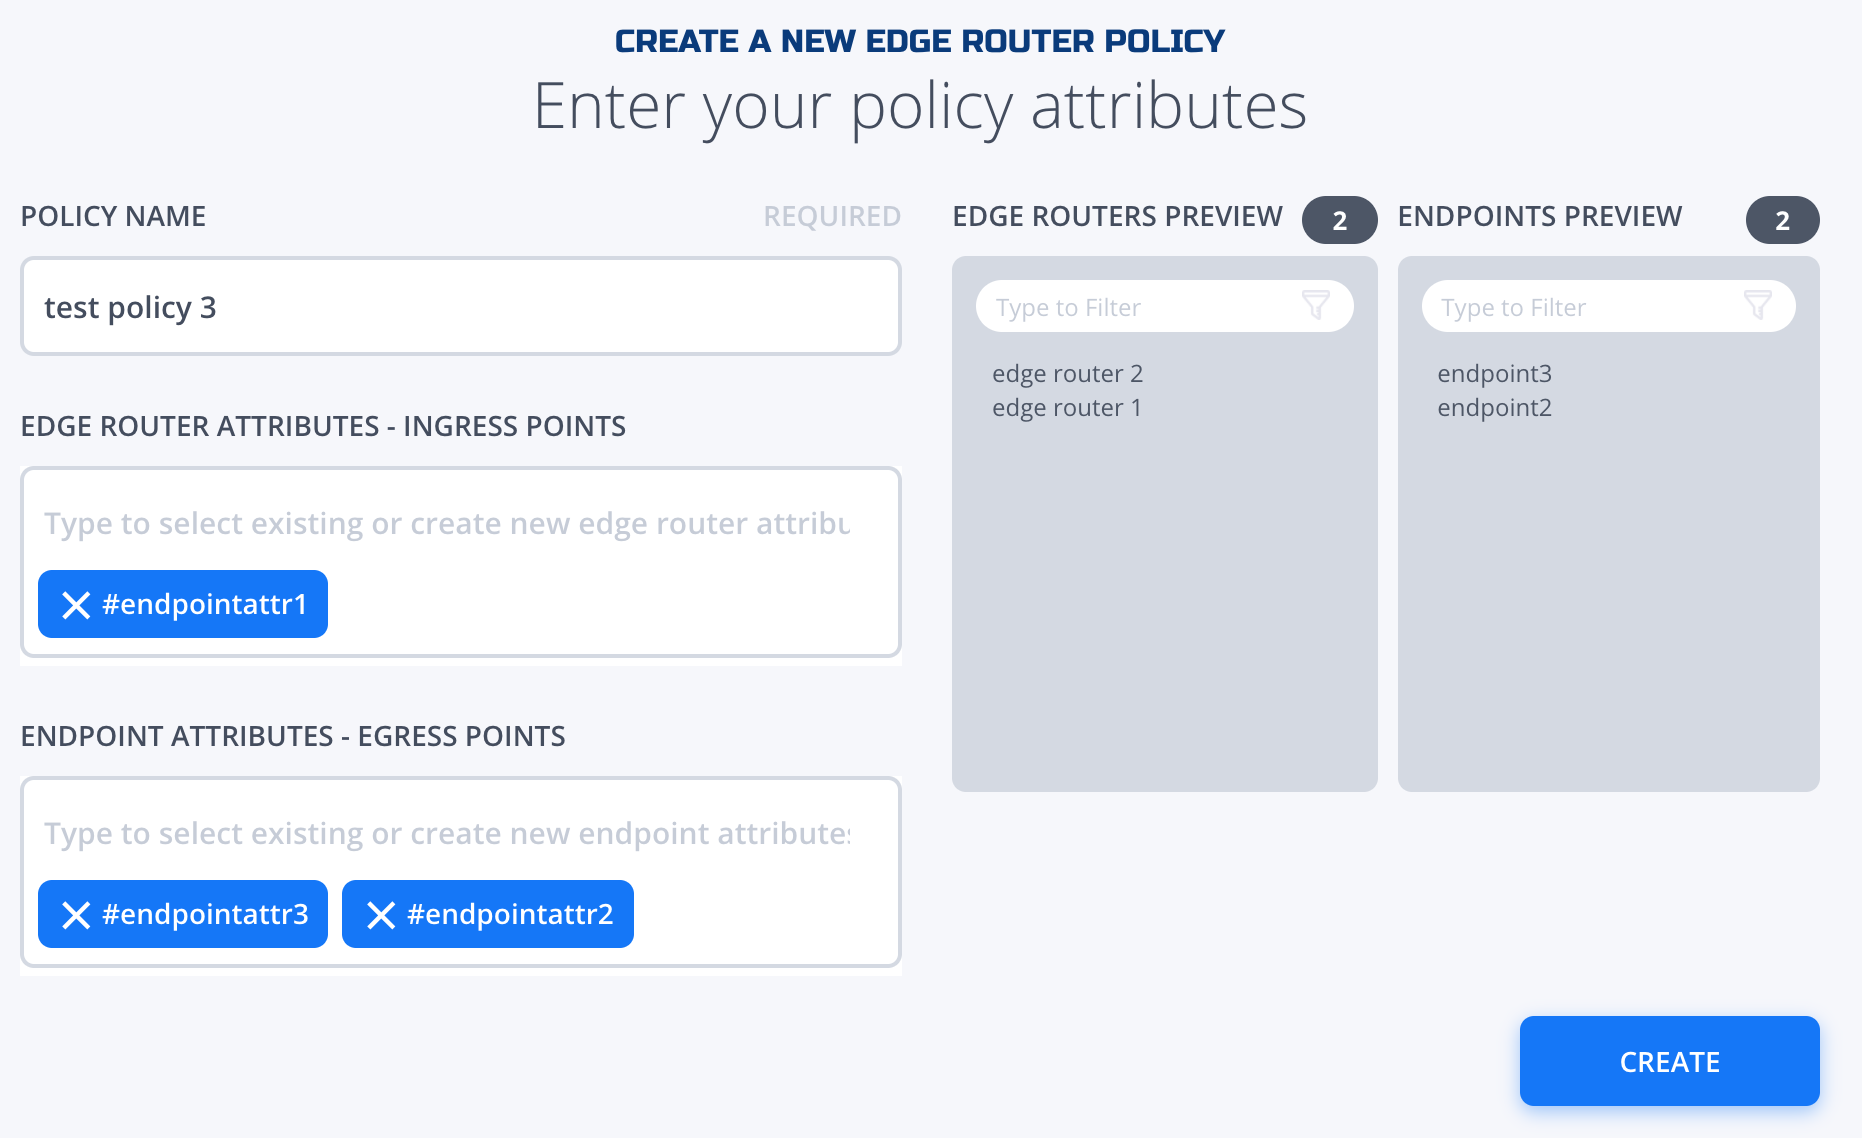Image resolution: width=1862 pixels, height=1138 pixels.
Task: Click the endpoint attributes input
Action: (x=447, y=833)
